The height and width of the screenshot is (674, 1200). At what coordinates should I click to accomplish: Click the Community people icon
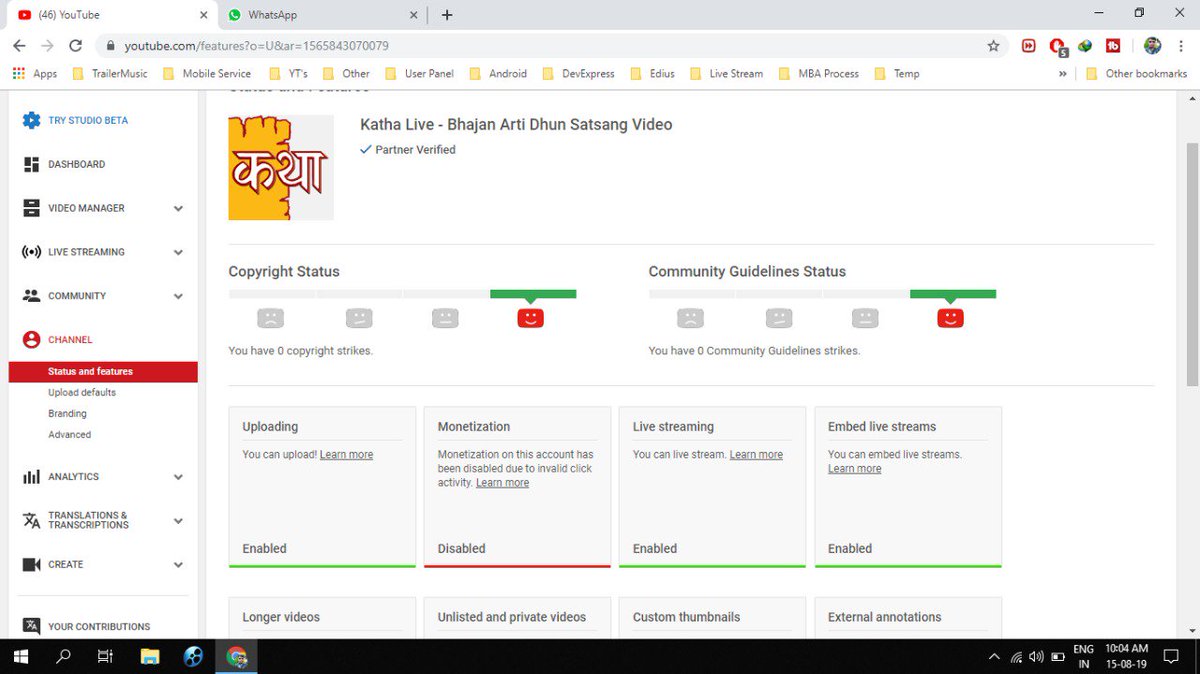pos(31,296)
